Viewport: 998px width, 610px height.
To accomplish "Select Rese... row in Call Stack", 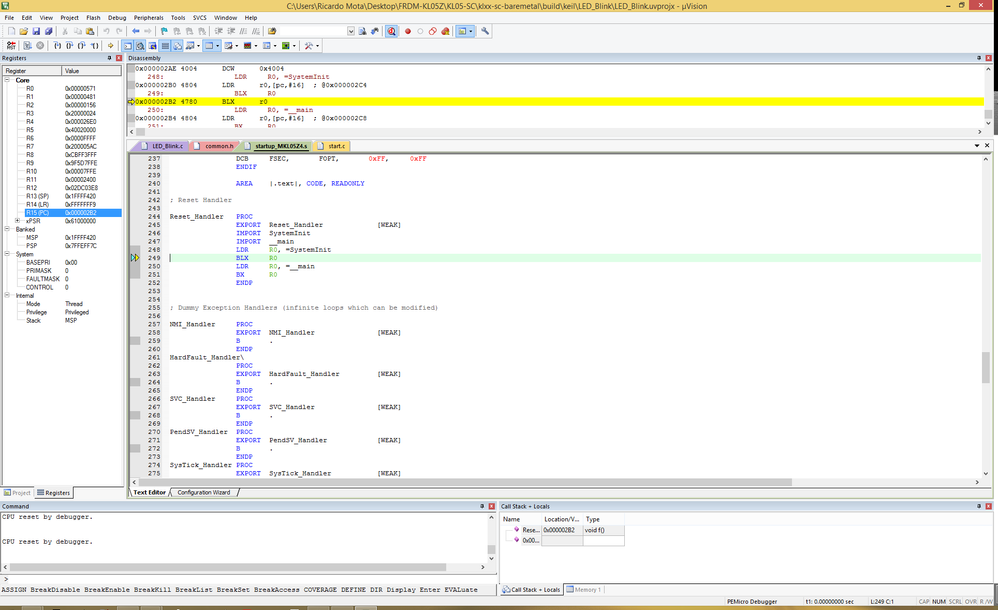I will pos(563,530).
